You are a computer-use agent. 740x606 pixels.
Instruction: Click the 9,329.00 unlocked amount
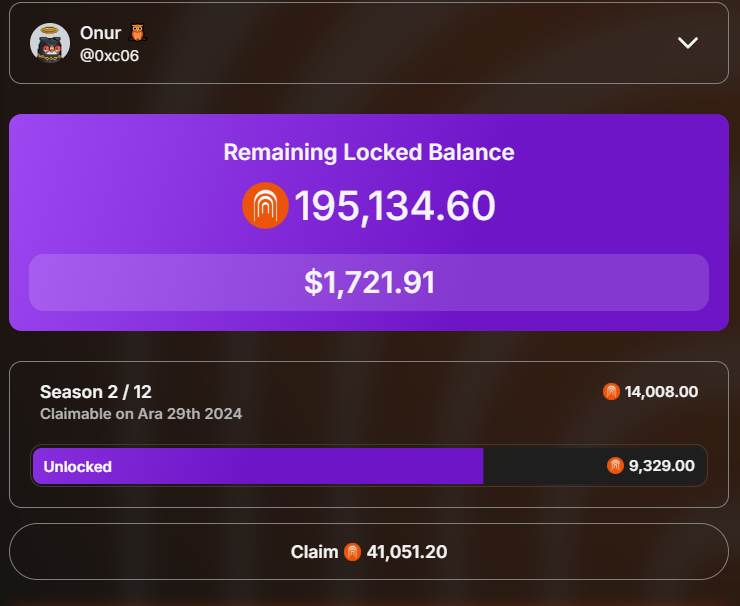(x=662, y=466)
